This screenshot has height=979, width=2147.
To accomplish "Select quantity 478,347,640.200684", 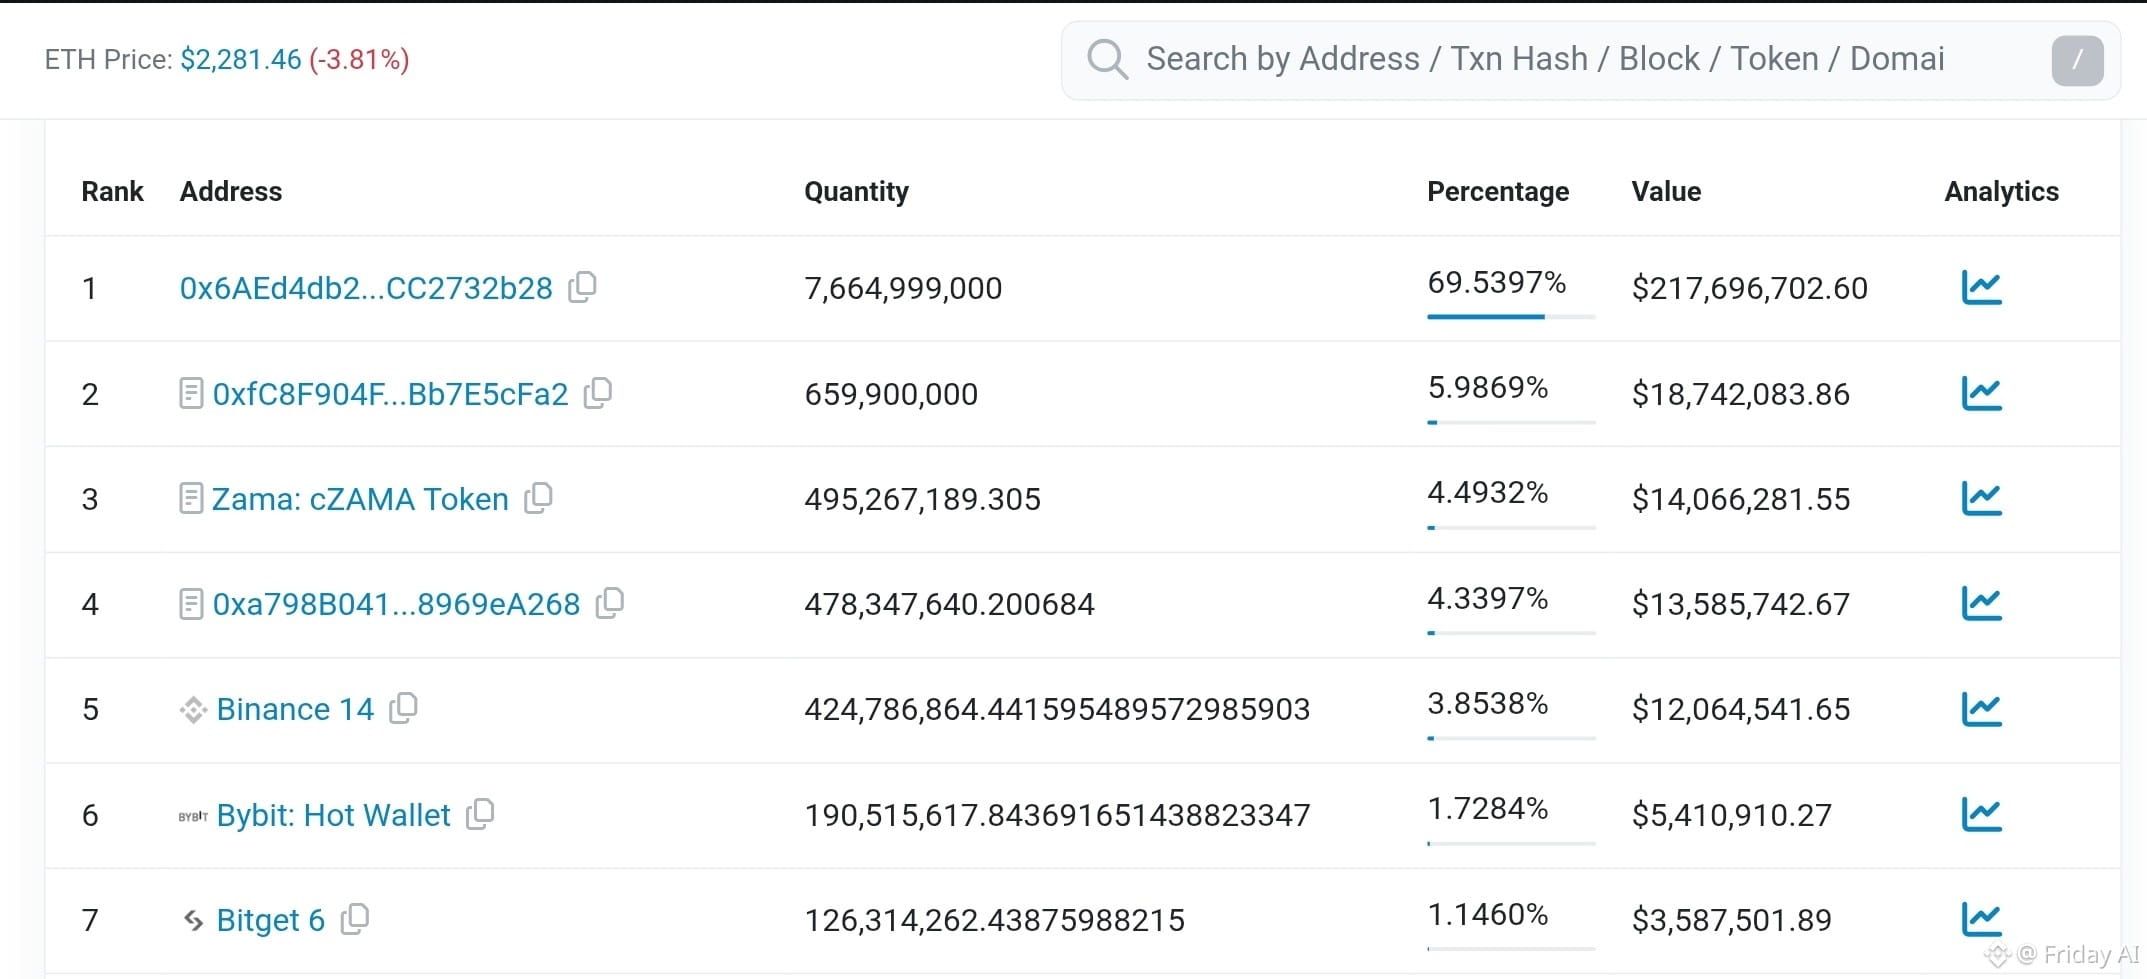I will tap(949, 604).
